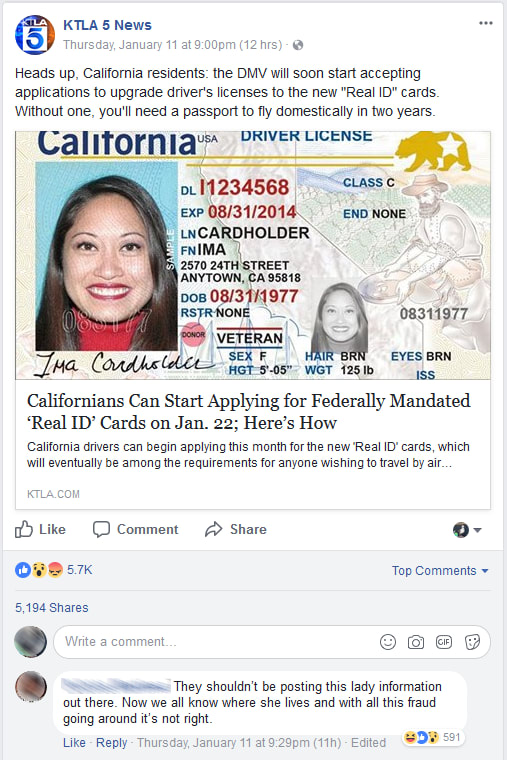Click the Like thumbs-up on the post
507x760 pixels.
[40, 529]
